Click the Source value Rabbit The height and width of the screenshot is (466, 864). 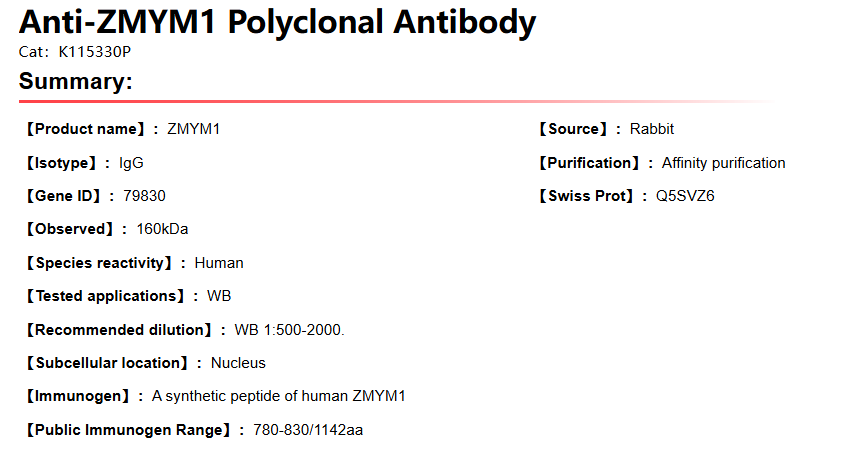(651, 129)
